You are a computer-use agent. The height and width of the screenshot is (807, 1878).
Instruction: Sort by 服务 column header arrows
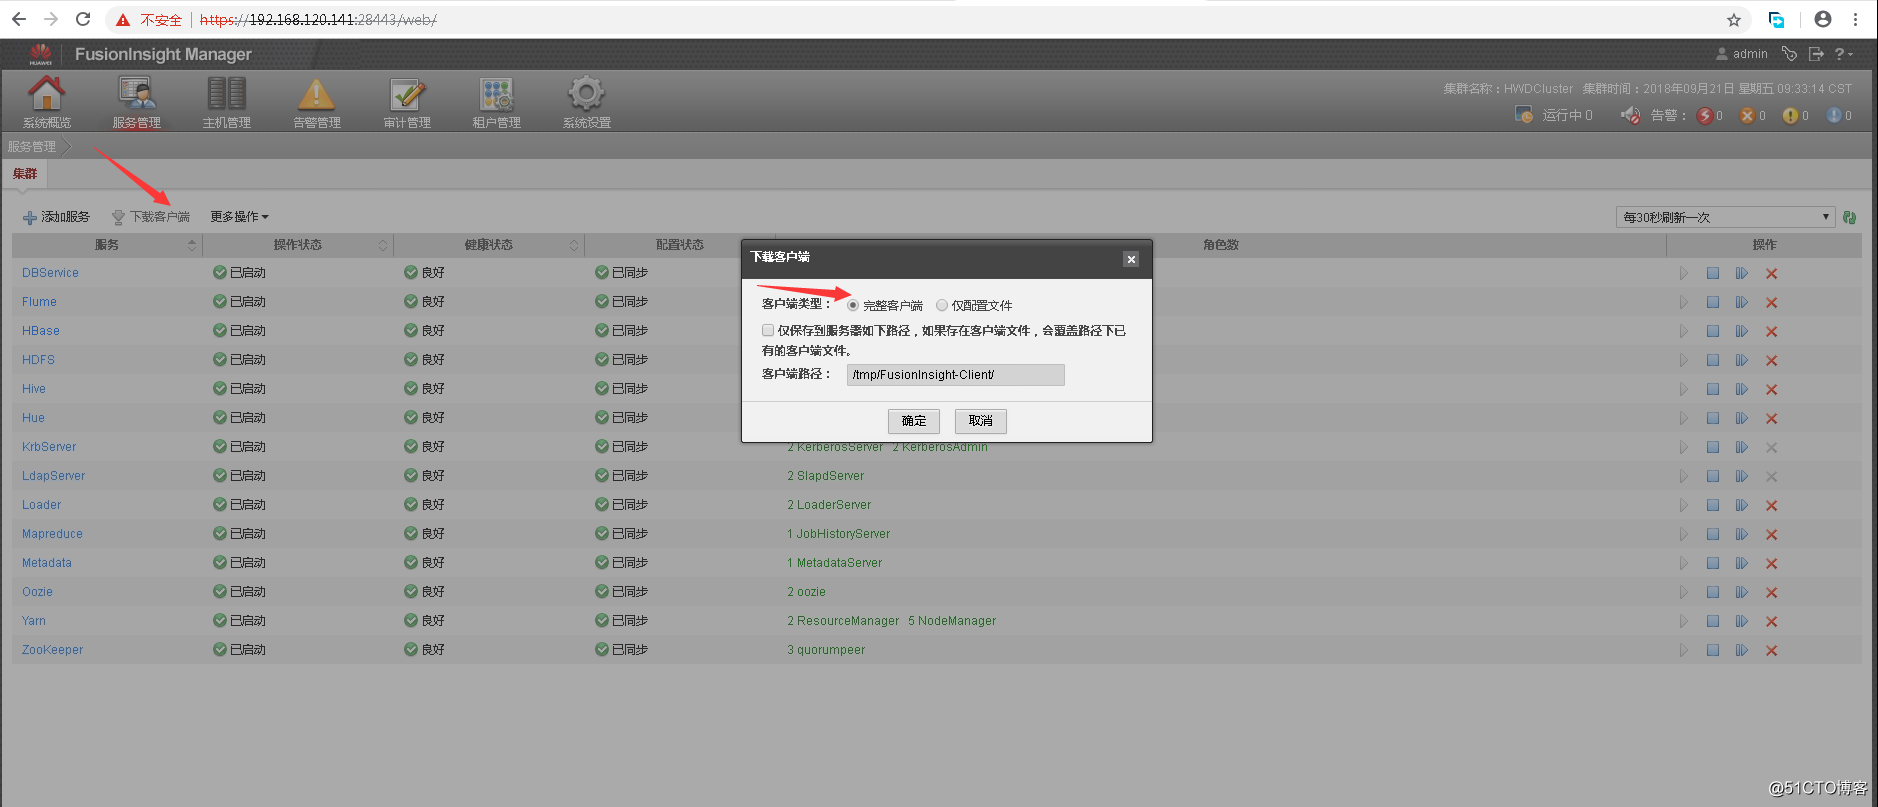point(192,245)
